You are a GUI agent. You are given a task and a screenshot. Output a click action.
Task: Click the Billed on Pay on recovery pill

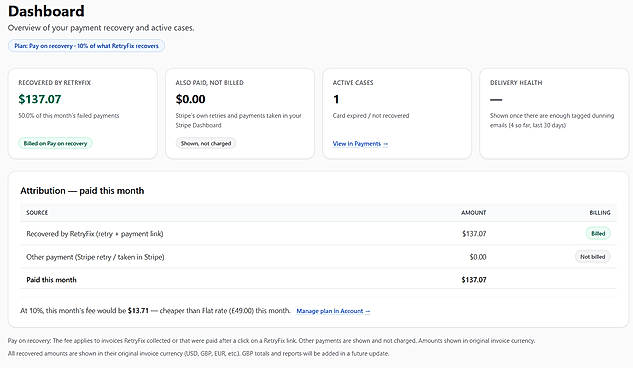pos(55,143)
